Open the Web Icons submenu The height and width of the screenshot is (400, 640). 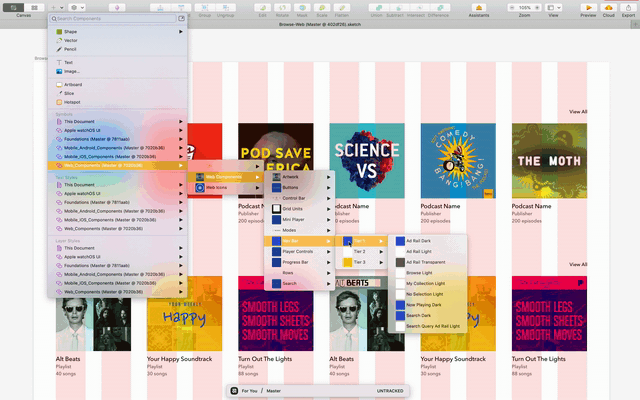(226, 187)
